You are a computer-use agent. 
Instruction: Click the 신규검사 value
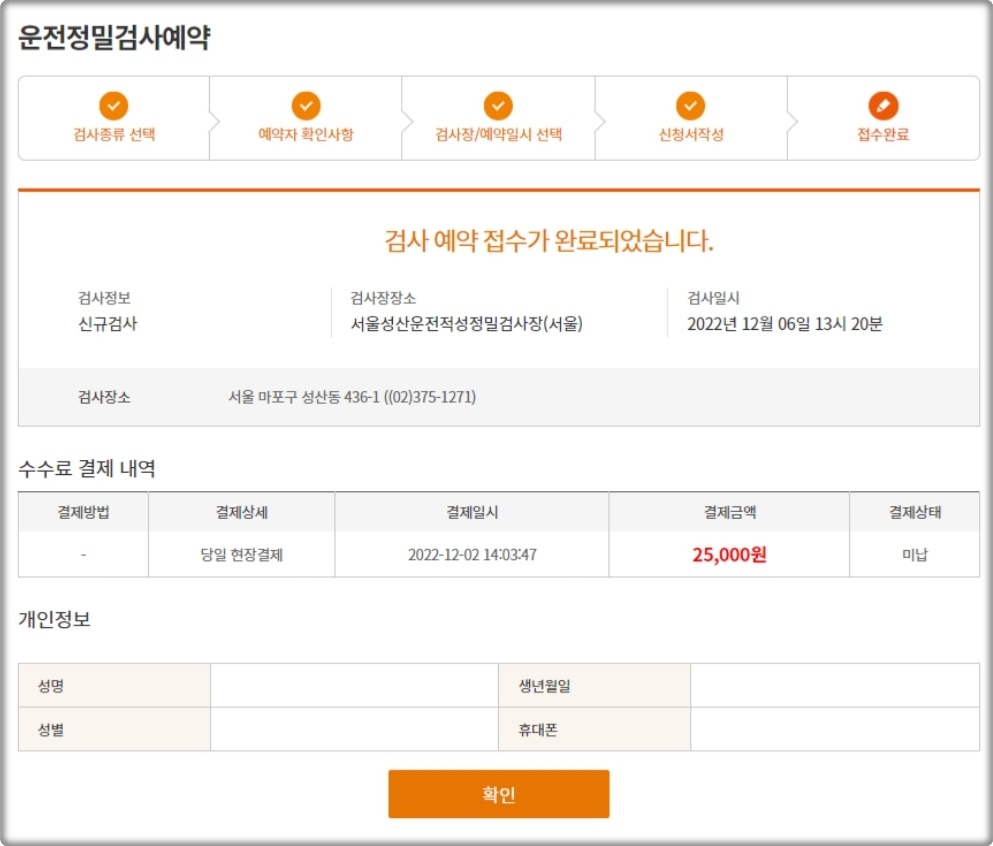[x=107, y=324]
